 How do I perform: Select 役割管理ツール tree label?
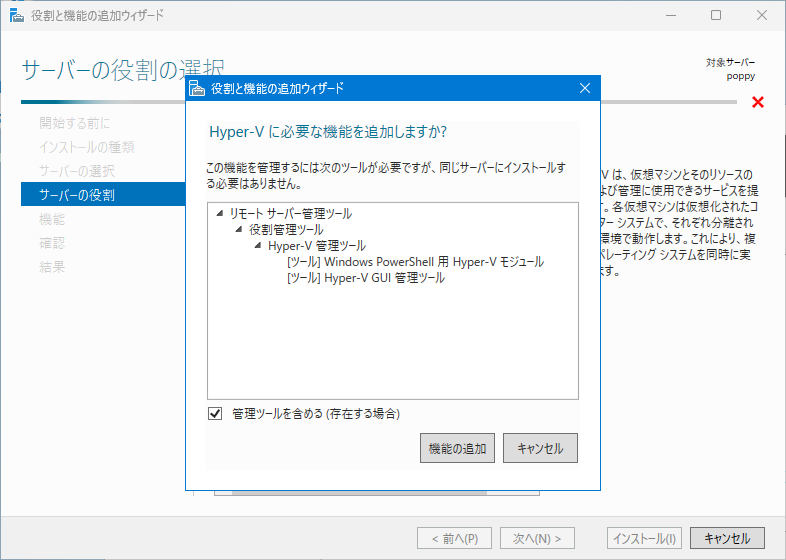(286, 230)
